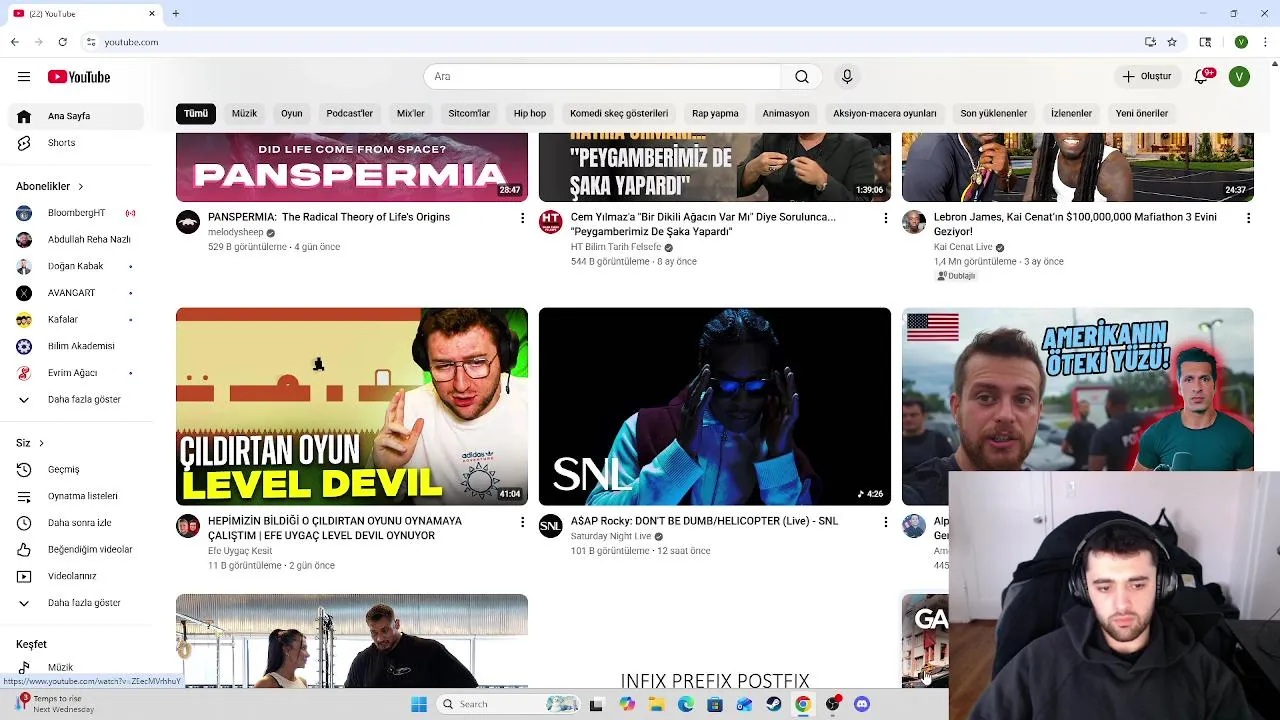Open options menu for LEVEL DEVIL video
1280x720 pixels.
click(522, 522)
